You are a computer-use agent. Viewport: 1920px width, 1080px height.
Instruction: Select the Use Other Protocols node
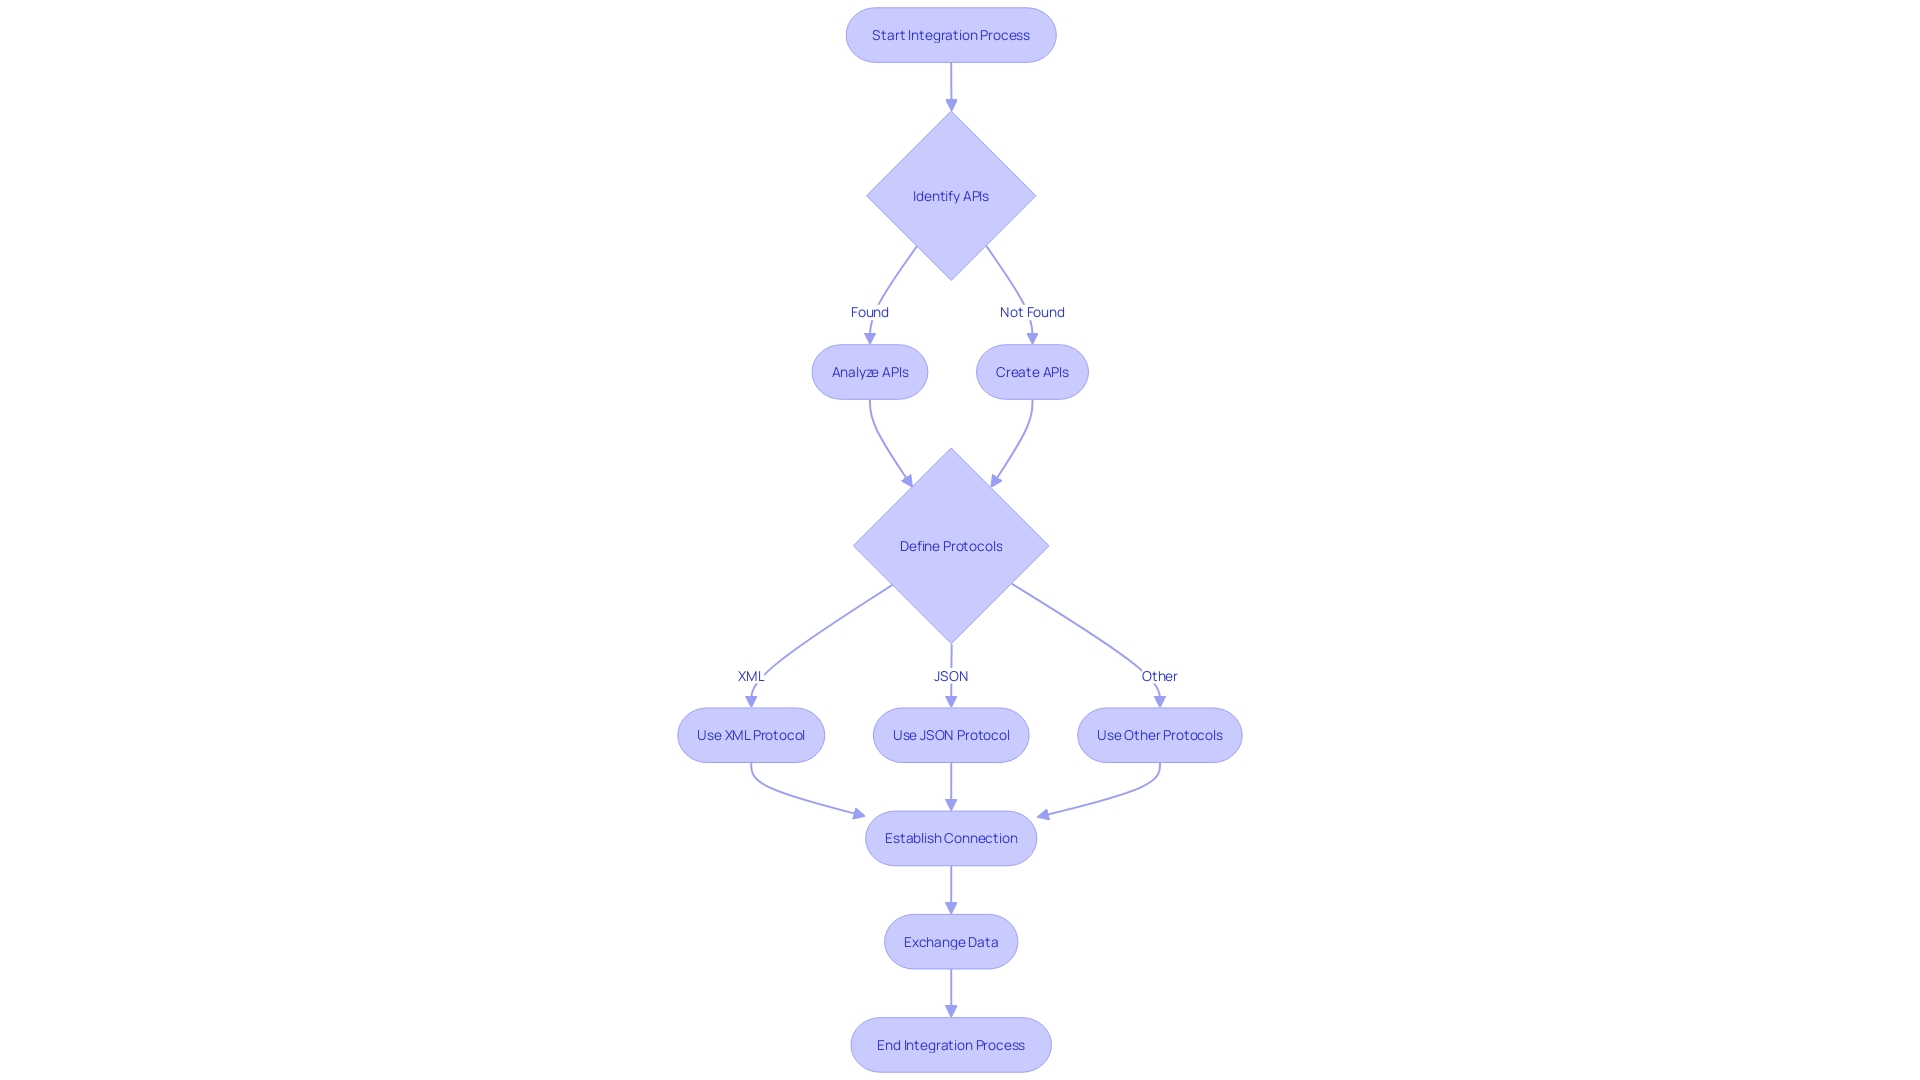[1159, 735]
